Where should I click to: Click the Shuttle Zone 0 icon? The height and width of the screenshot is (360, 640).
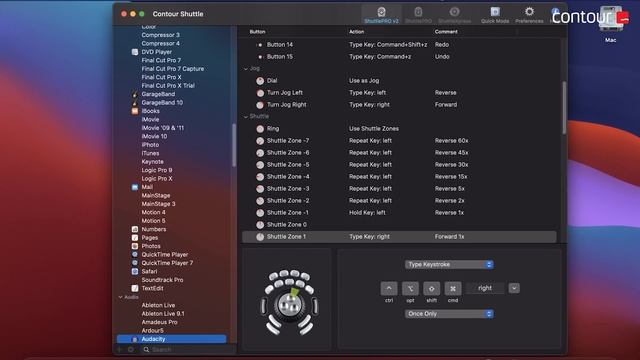point(260,225)
